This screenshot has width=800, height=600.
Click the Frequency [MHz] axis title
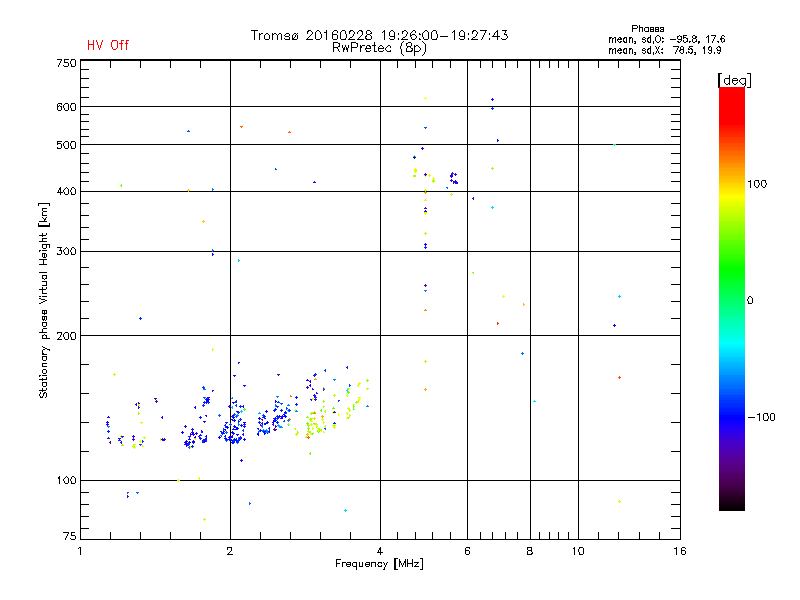click(379, 564)
